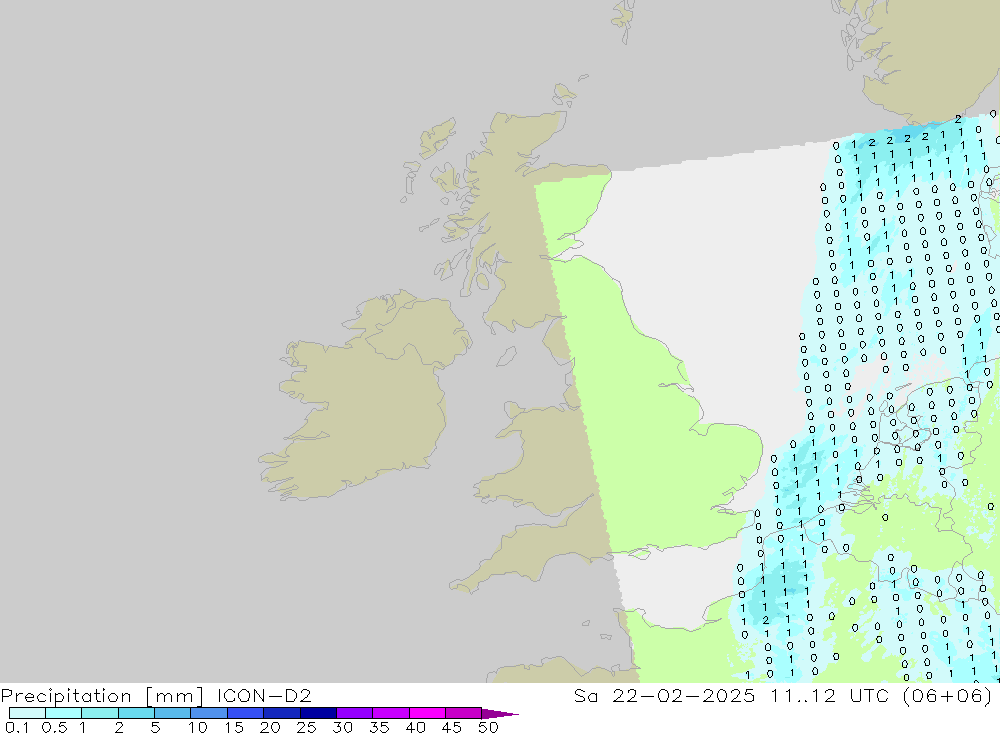Select the 20–25 mm dark blue swatch

pos(281,713)
